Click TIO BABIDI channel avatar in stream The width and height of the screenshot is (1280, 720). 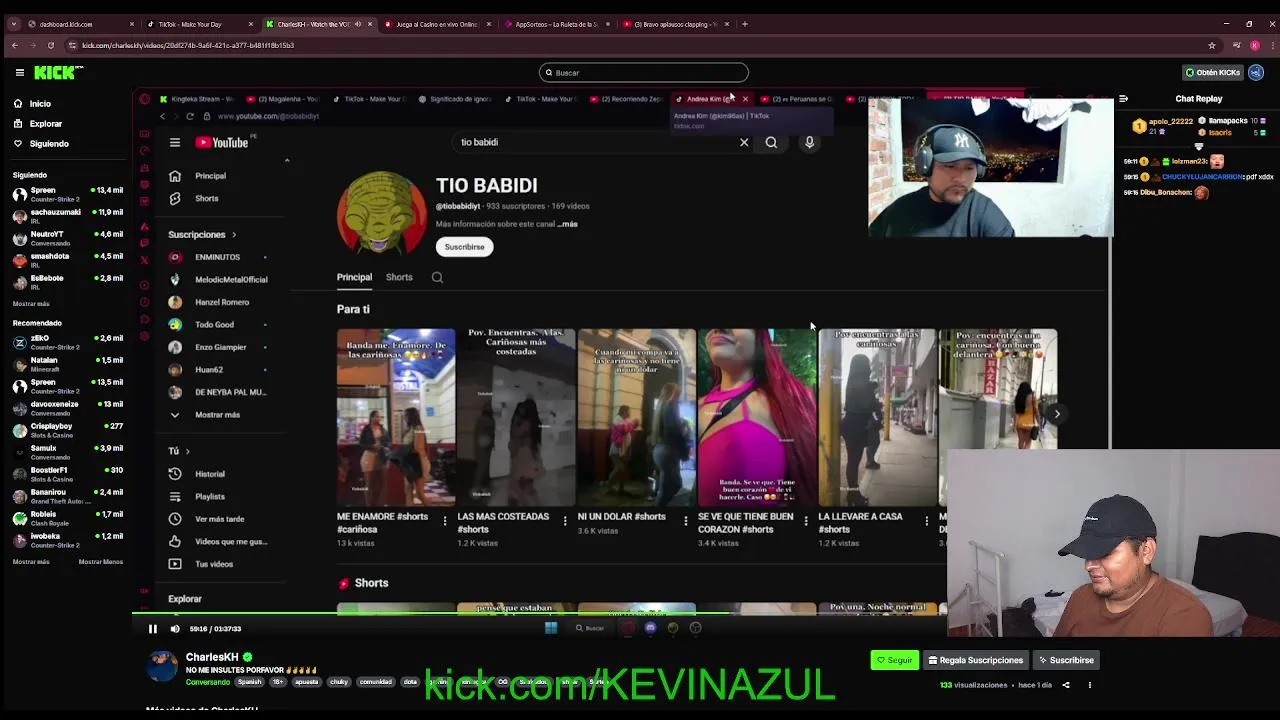pyautogui.click(x=381, y=213)
